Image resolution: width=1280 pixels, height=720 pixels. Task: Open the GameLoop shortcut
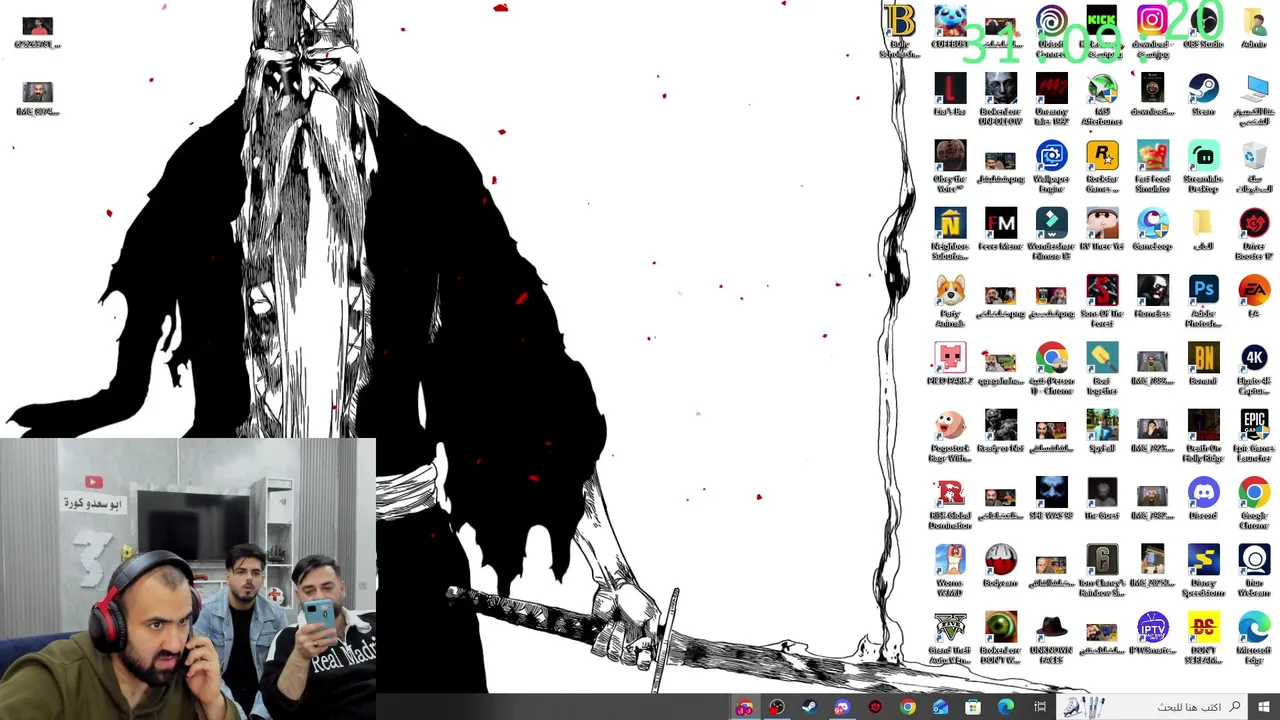tap(1152, 229)
